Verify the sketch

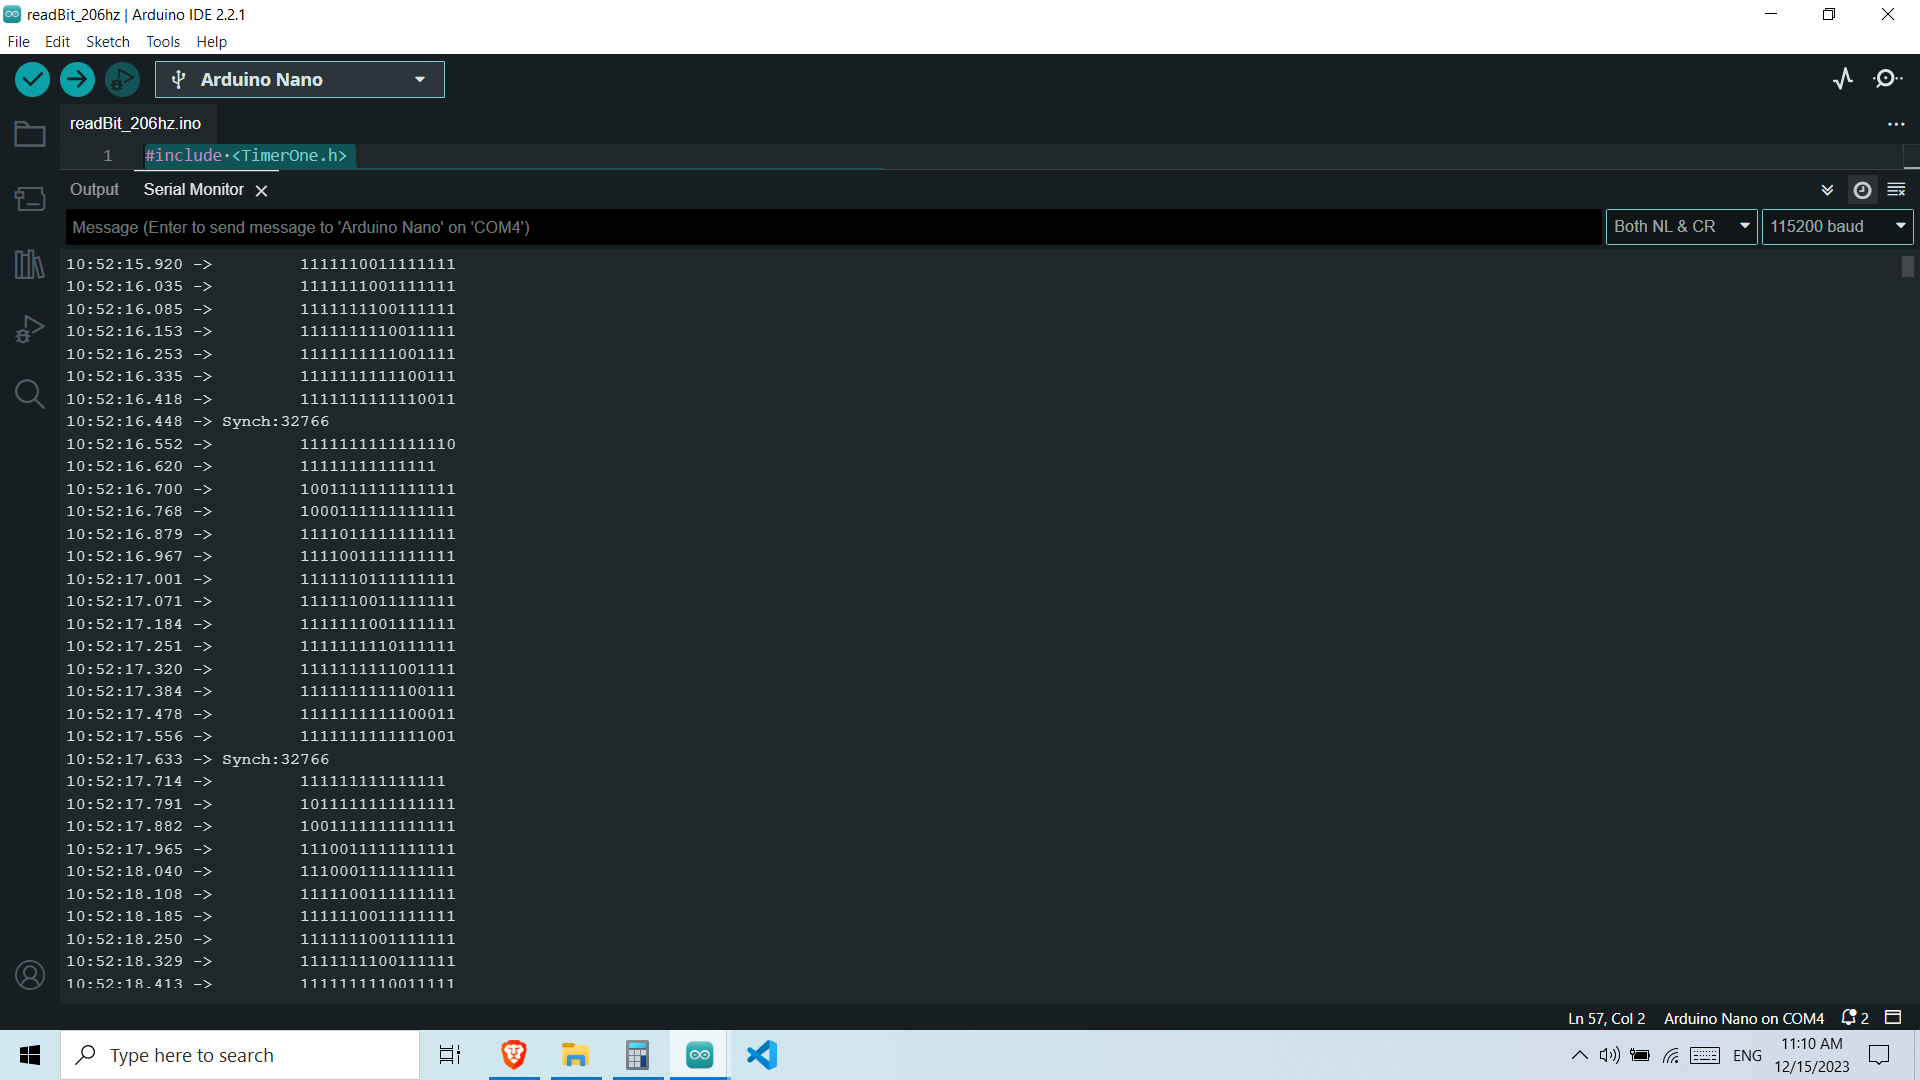tap(32, 79)
